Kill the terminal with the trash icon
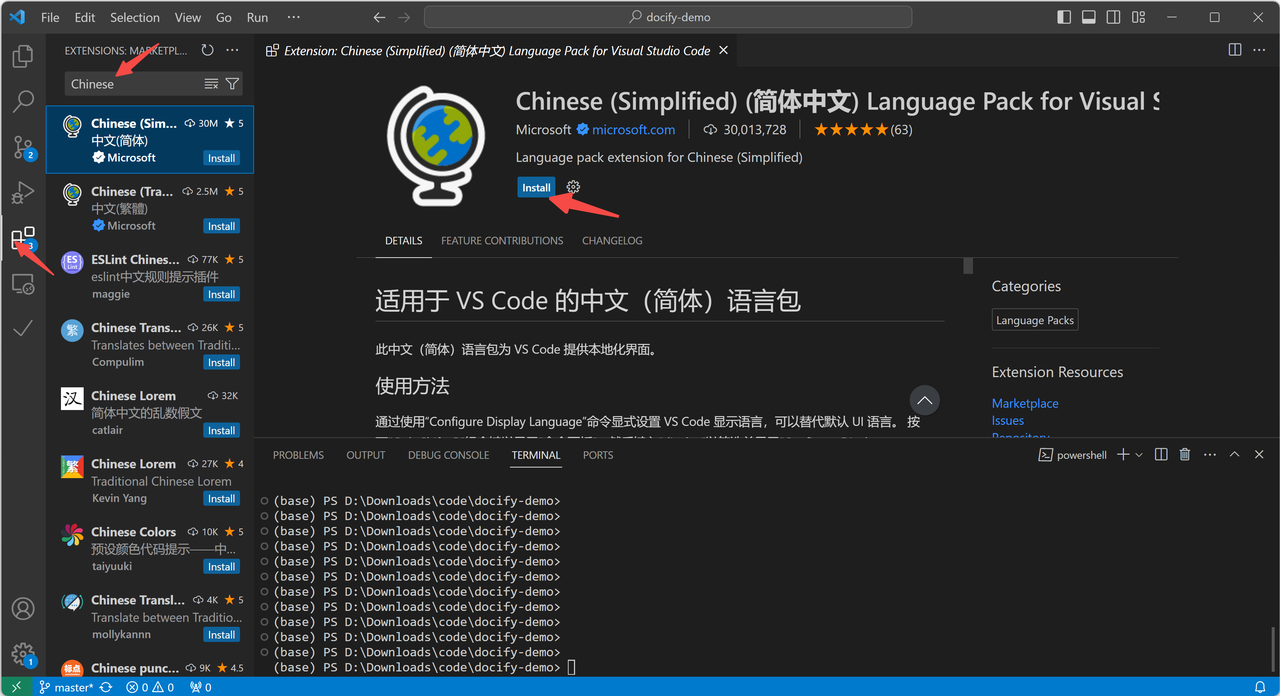This screenshot has height=696, width=1280. pos(1184,454)
